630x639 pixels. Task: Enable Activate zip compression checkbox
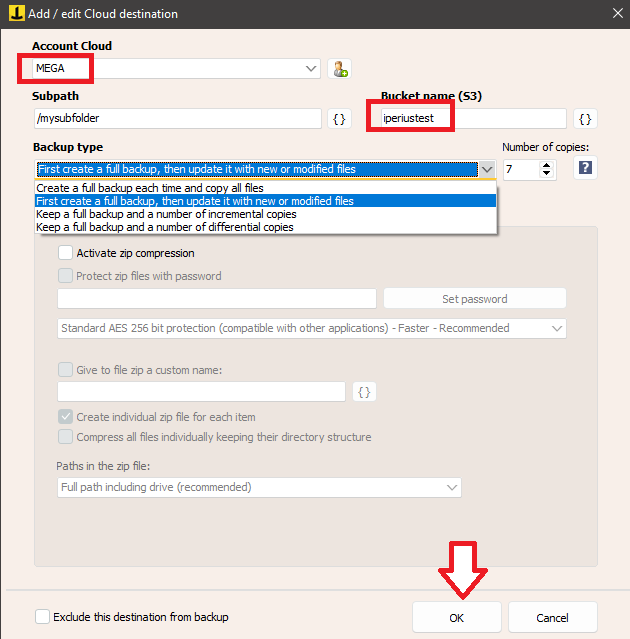tap(66, 254)
